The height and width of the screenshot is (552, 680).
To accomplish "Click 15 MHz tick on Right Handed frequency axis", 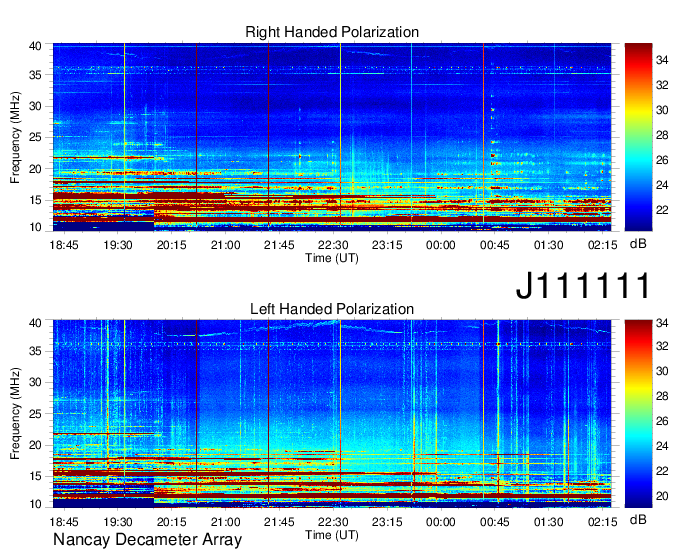I will (x=35, y=200).
